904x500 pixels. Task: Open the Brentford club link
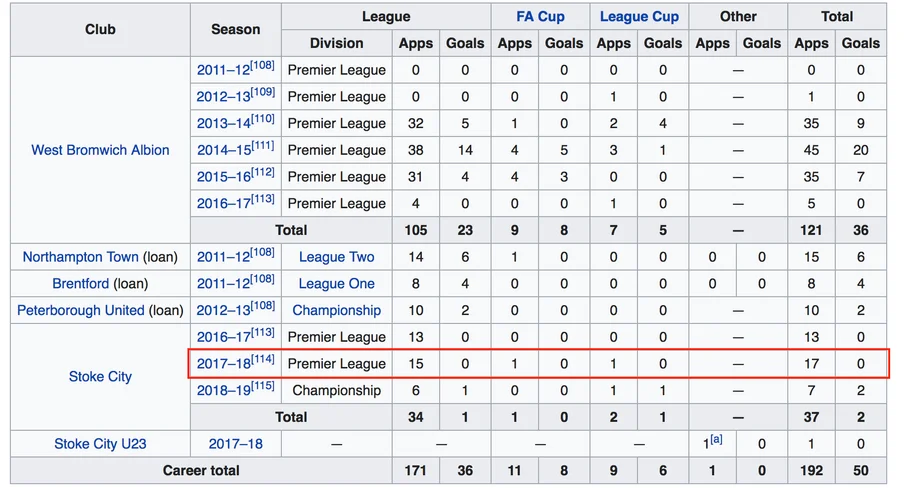(81, 284)
